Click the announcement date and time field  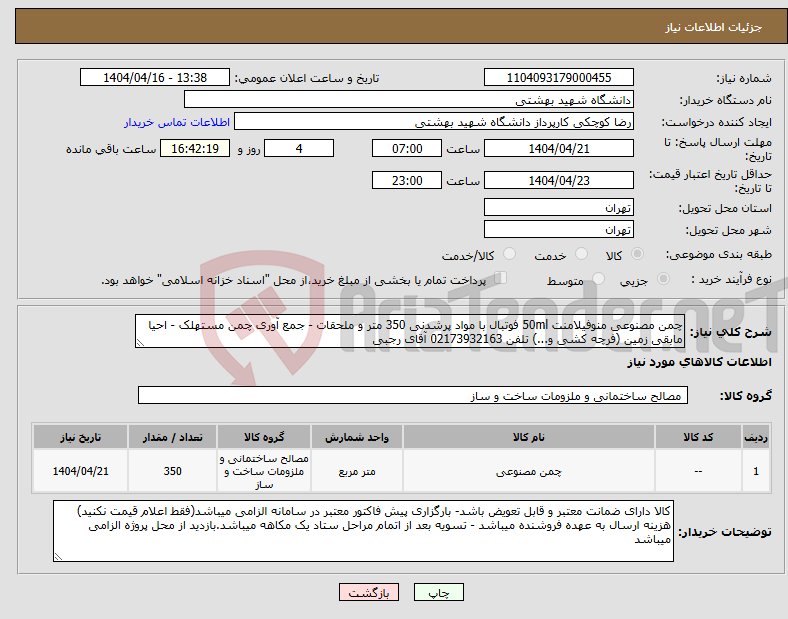155,78
